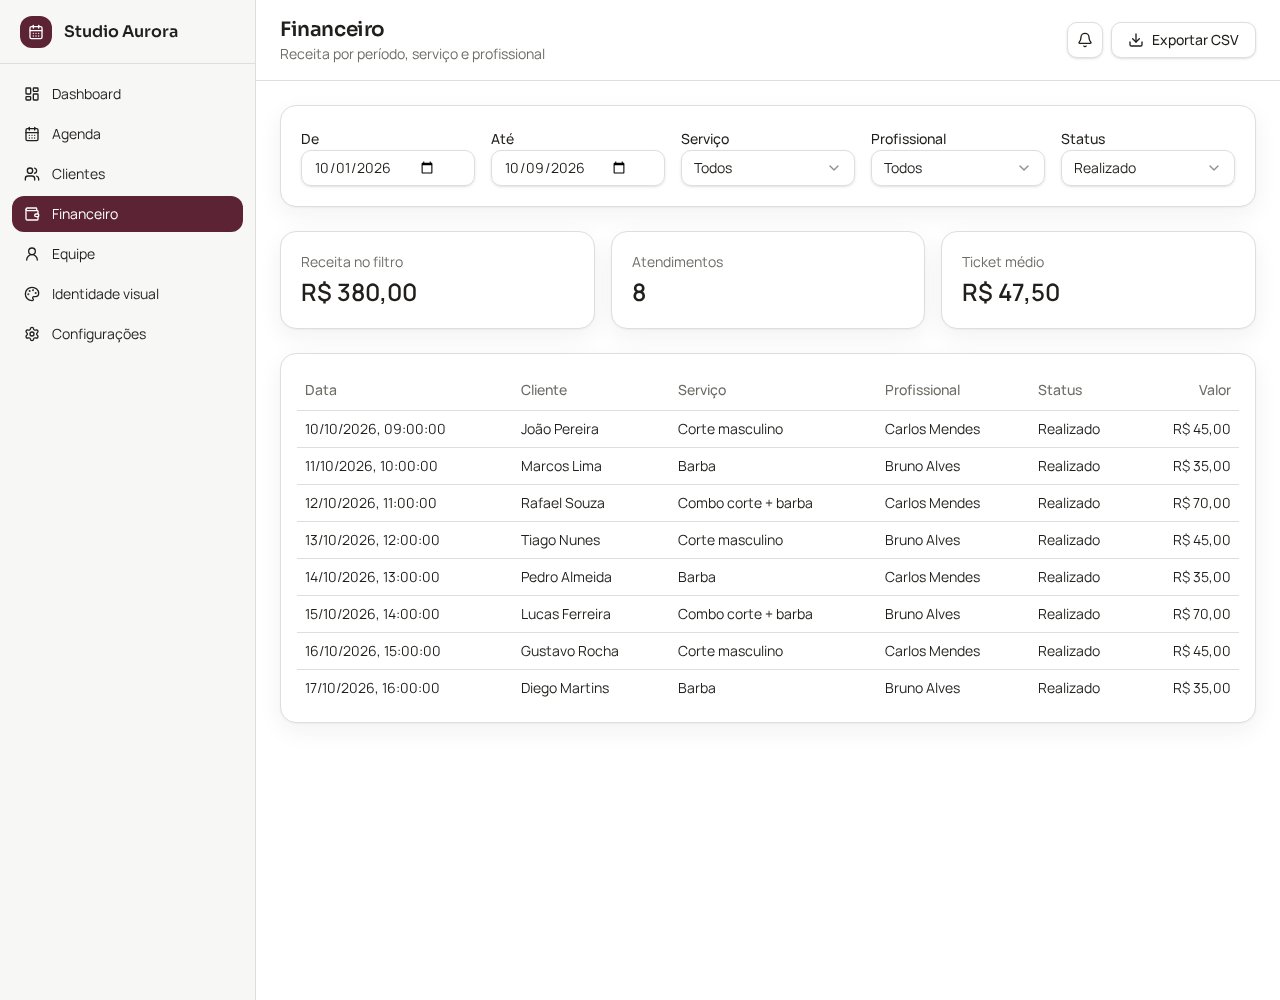Screen dimensions: 1280x1000
Task: Open the De date picker calendar icon
Action: point(427,168)
